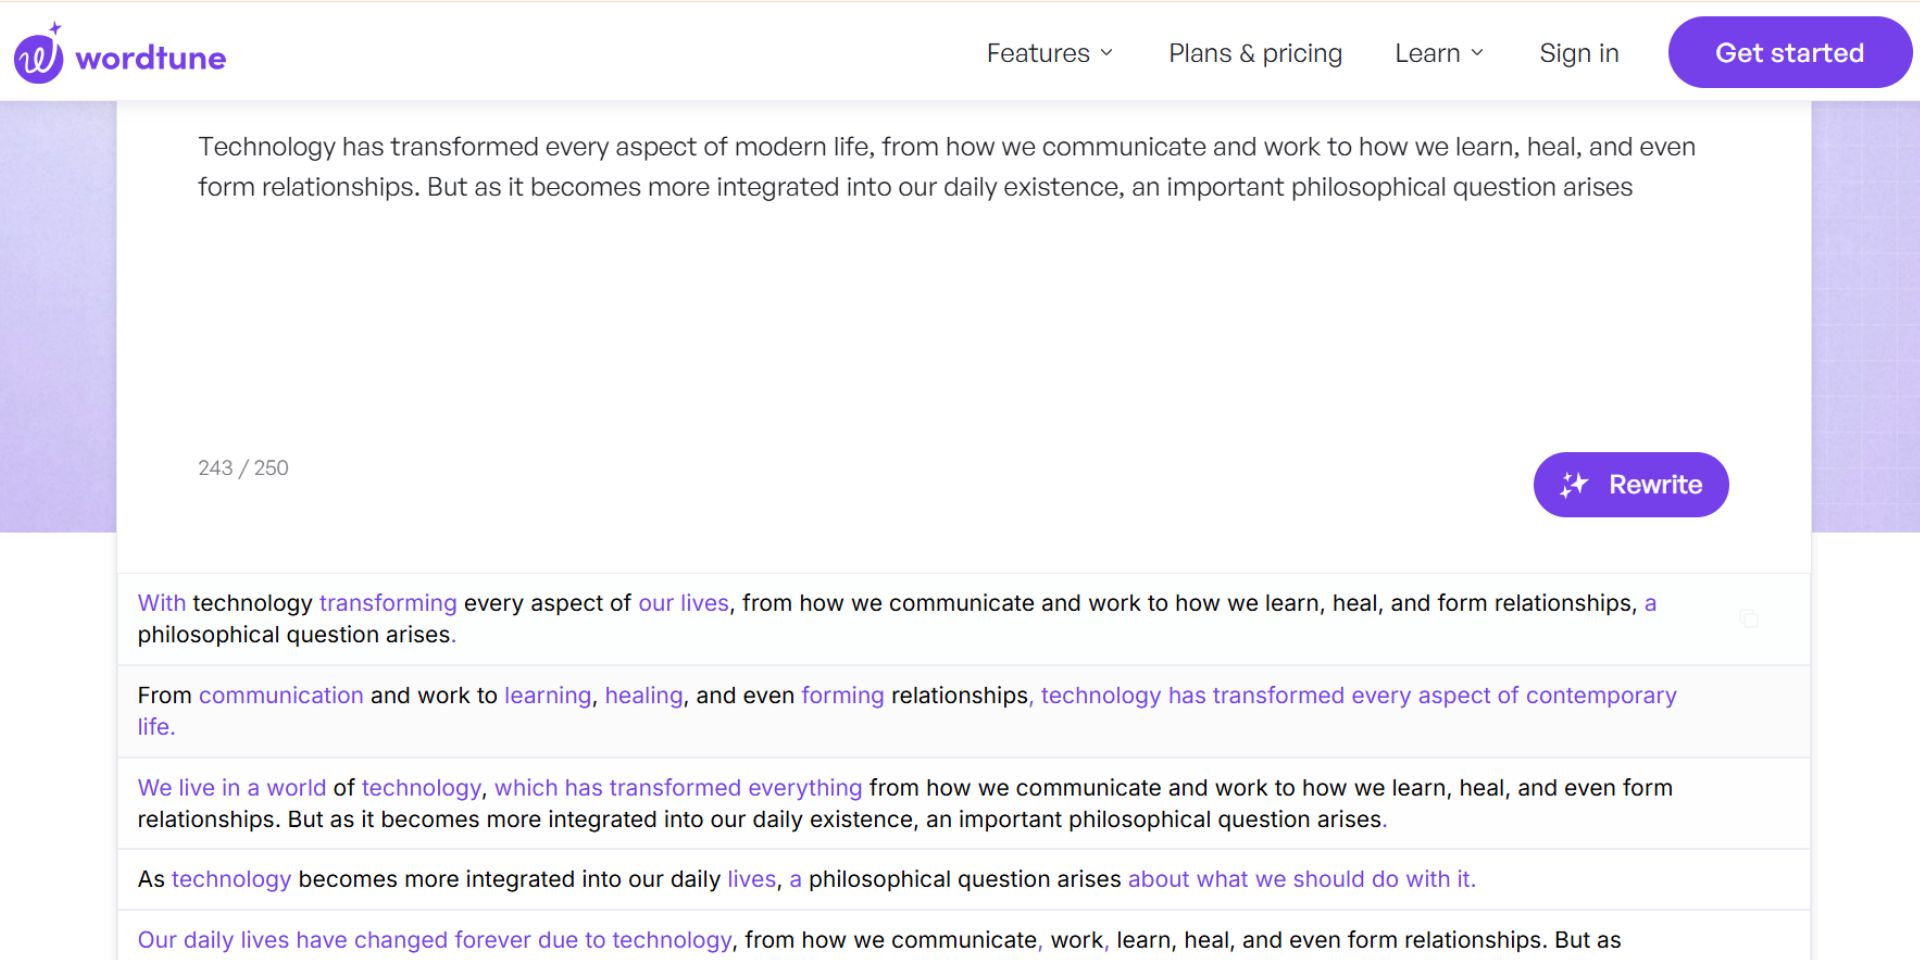This screenshot has height=960, width=1920.
Task: Expand the Features dropdown chevron
Action: click(1106, 53)
